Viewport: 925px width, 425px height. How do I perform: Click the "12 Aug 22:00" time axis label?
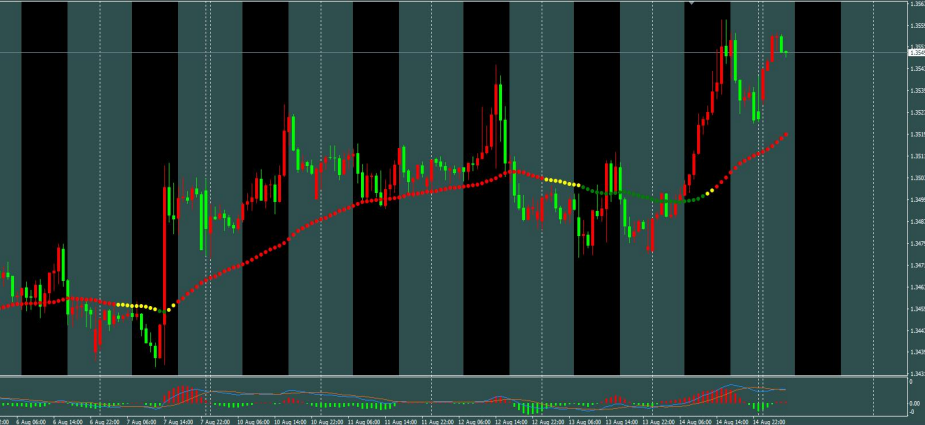click(548, 422)
